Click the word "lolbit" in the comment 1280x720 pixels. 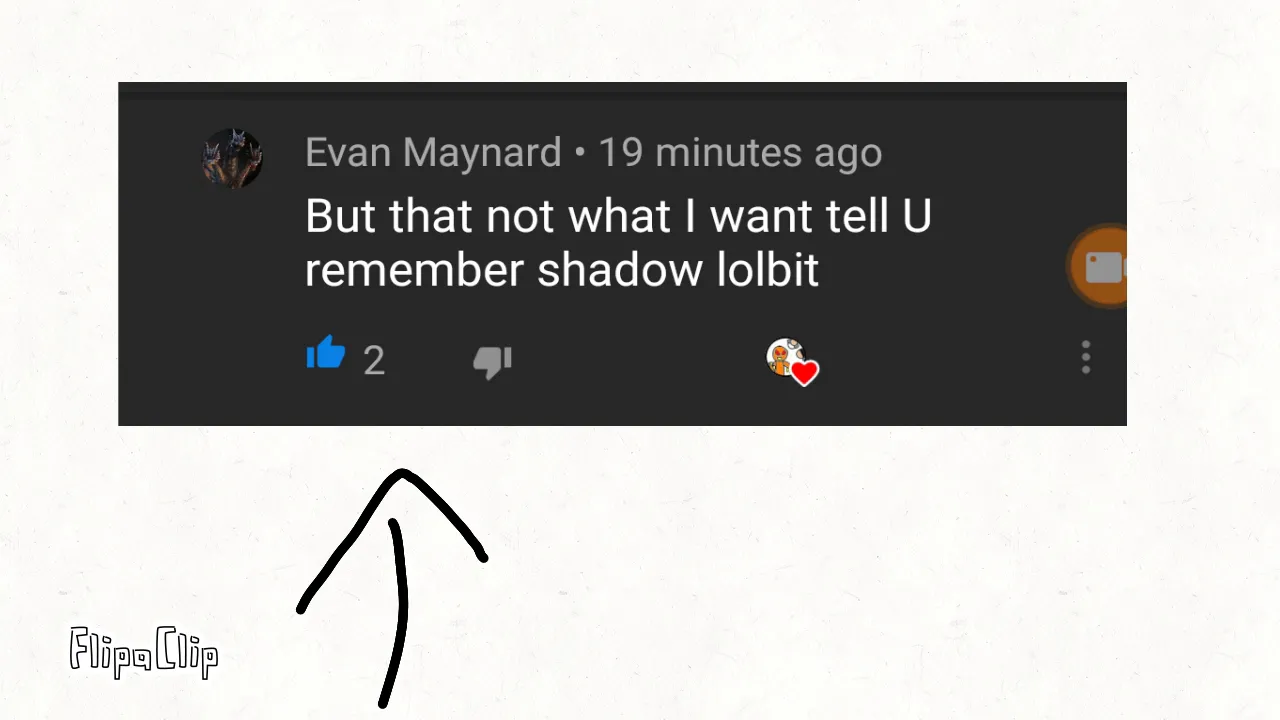pos(768,270)
